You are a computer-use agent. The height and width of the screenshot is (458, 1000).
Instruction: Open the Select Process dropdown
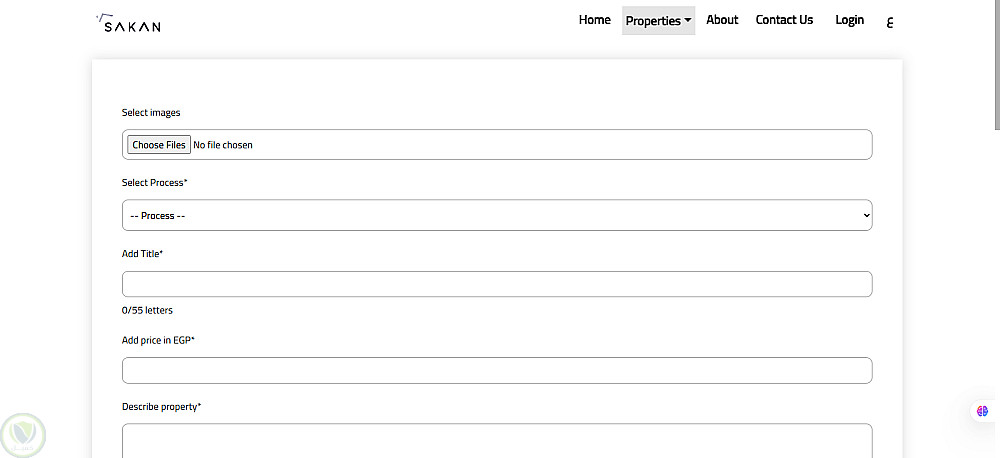[x=497, y=215]
